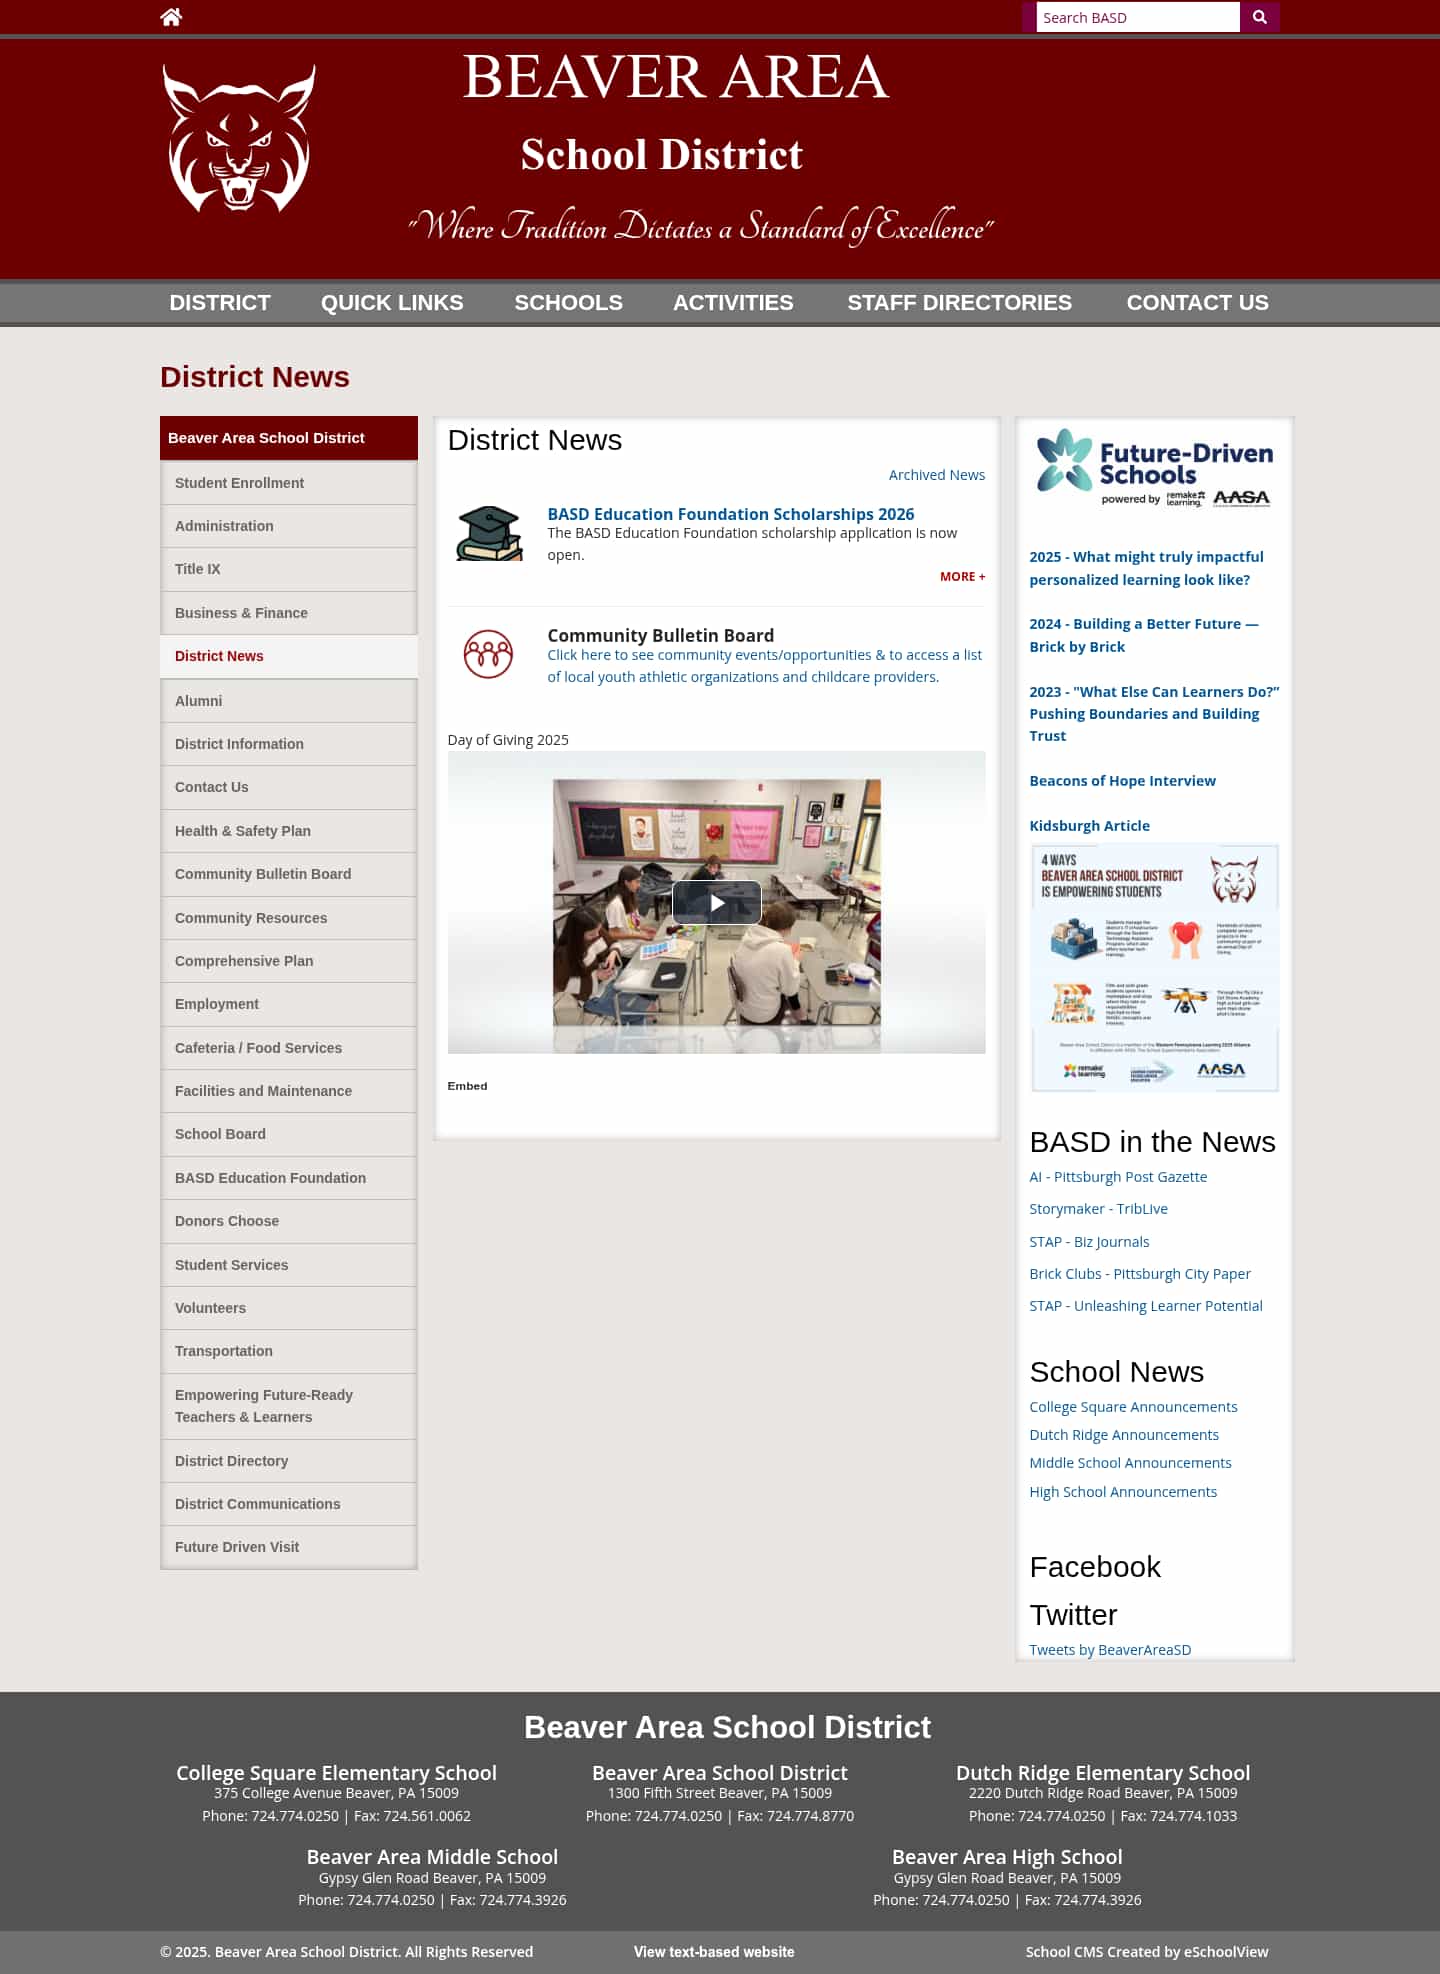Select Administration in sidebar
1440x1974 pixels.
[x=289, y=526]
